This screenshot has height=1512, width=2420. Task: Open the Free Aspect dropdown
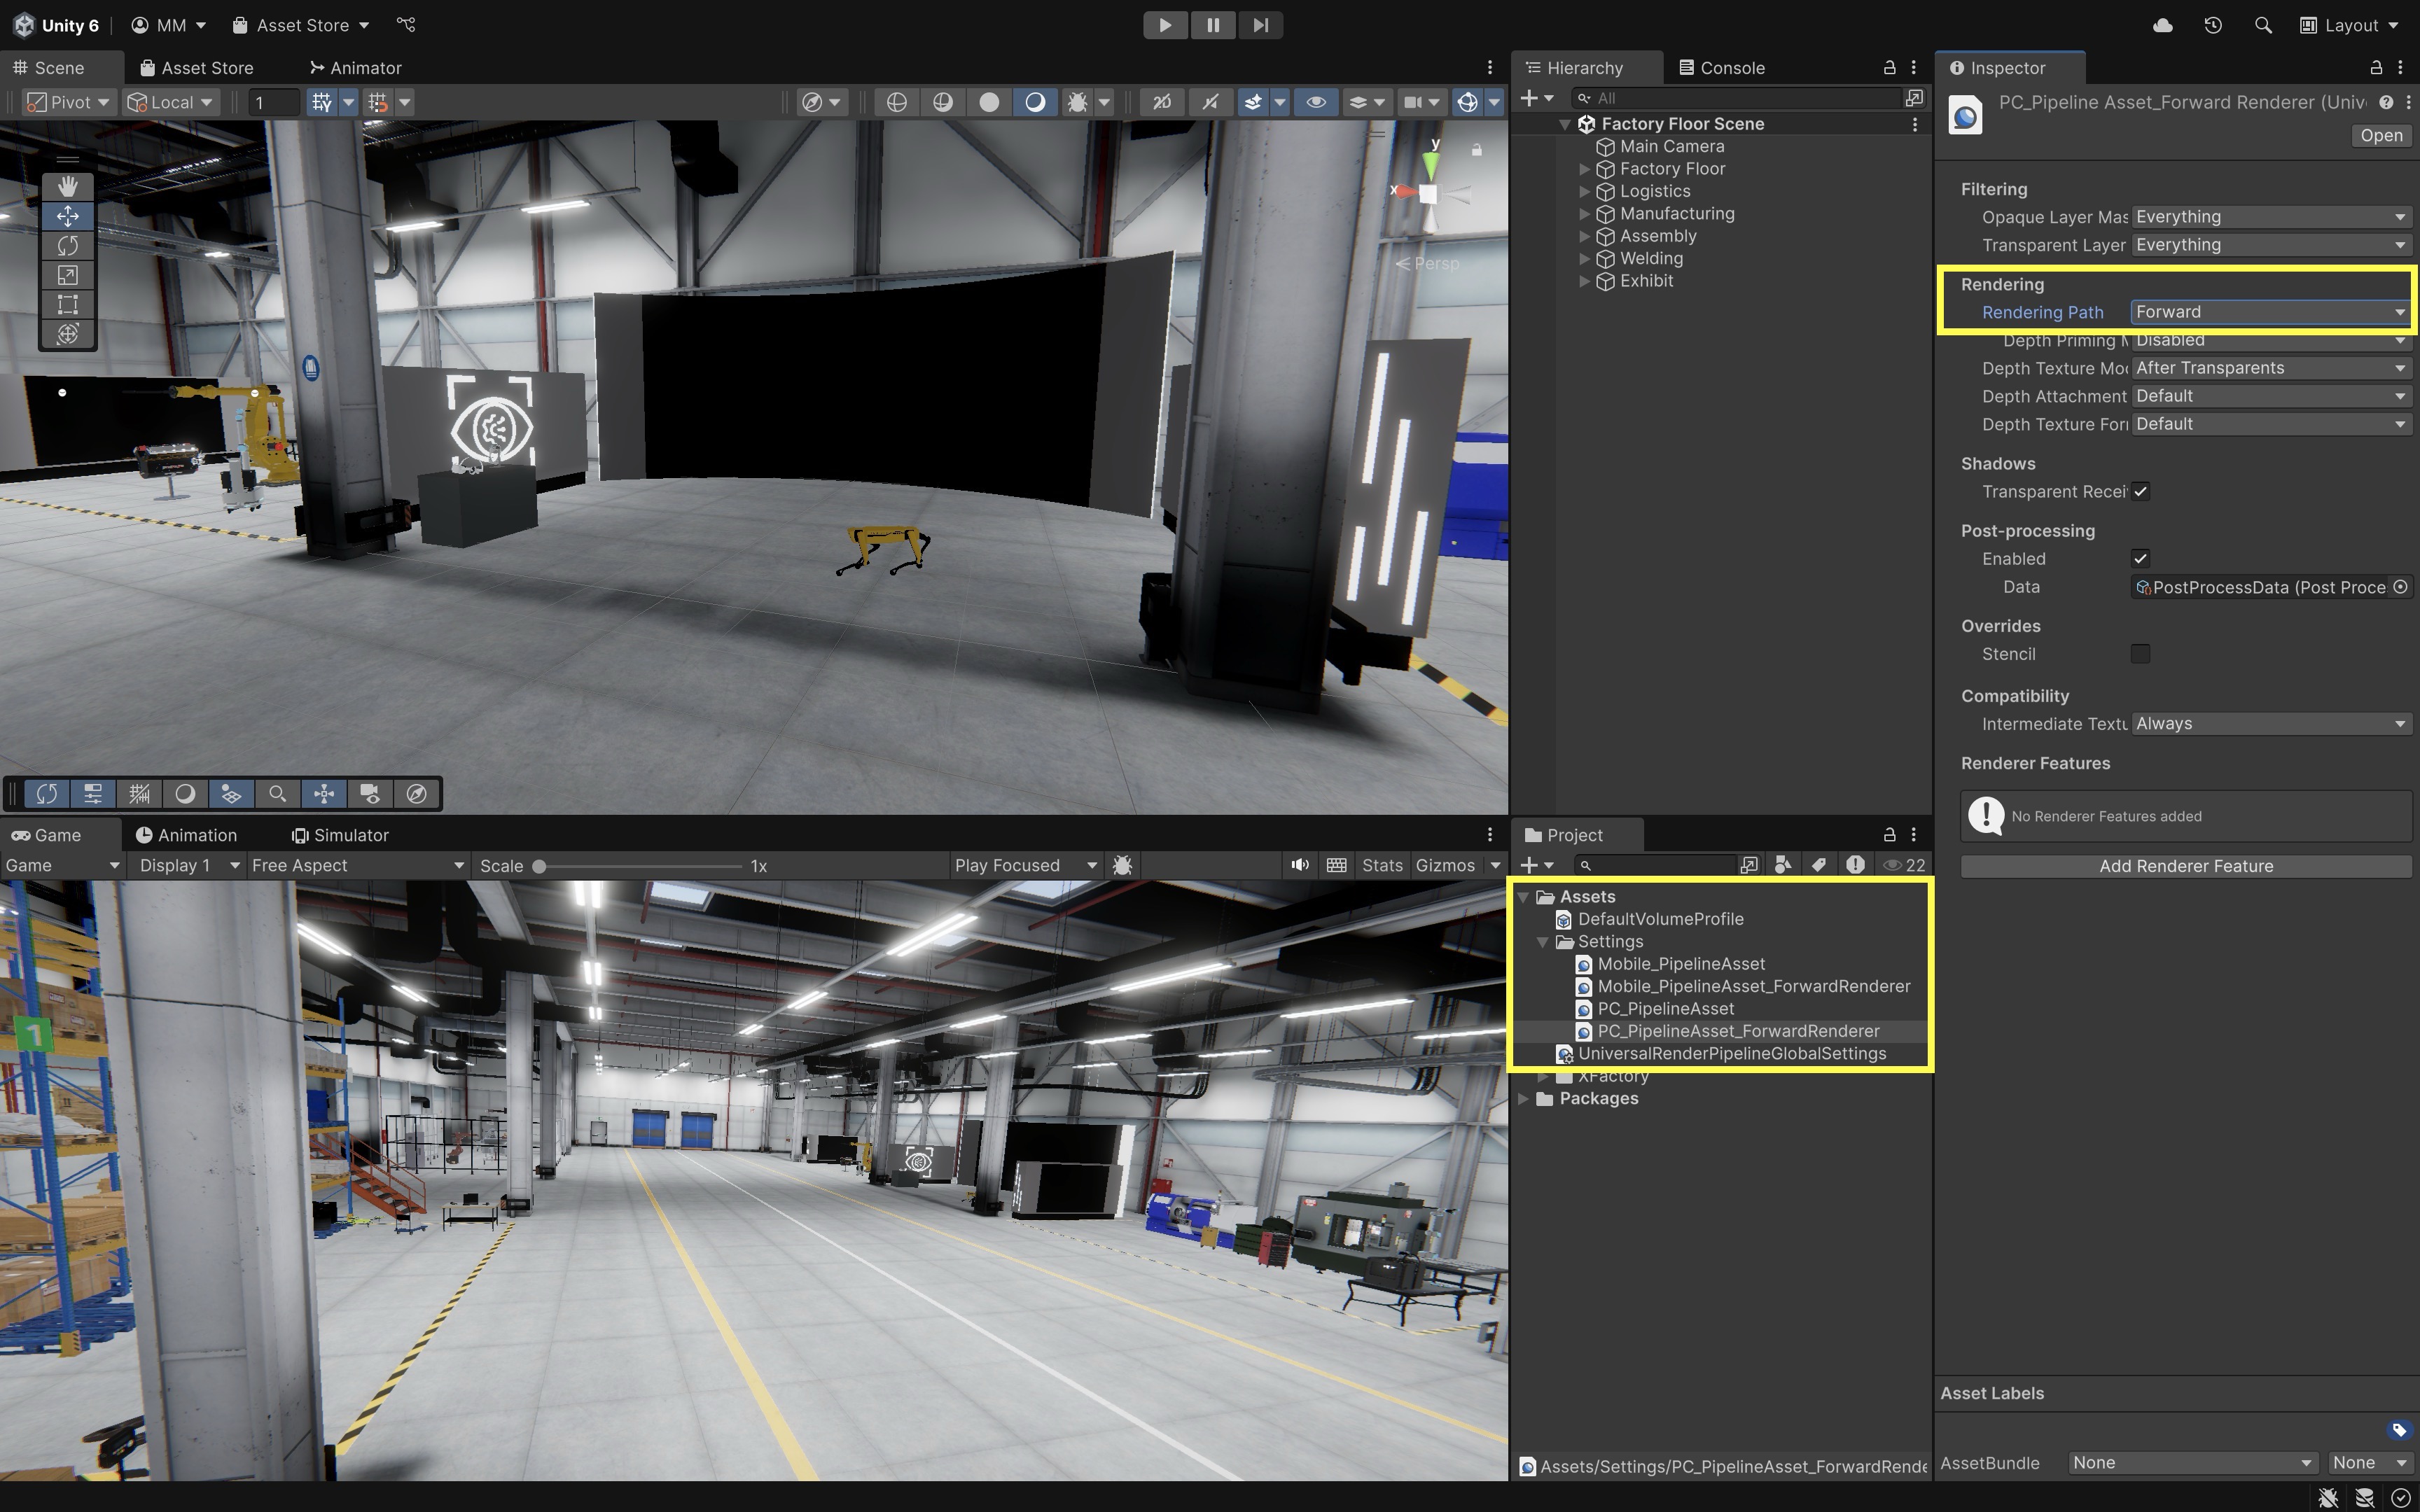(357, 866)
